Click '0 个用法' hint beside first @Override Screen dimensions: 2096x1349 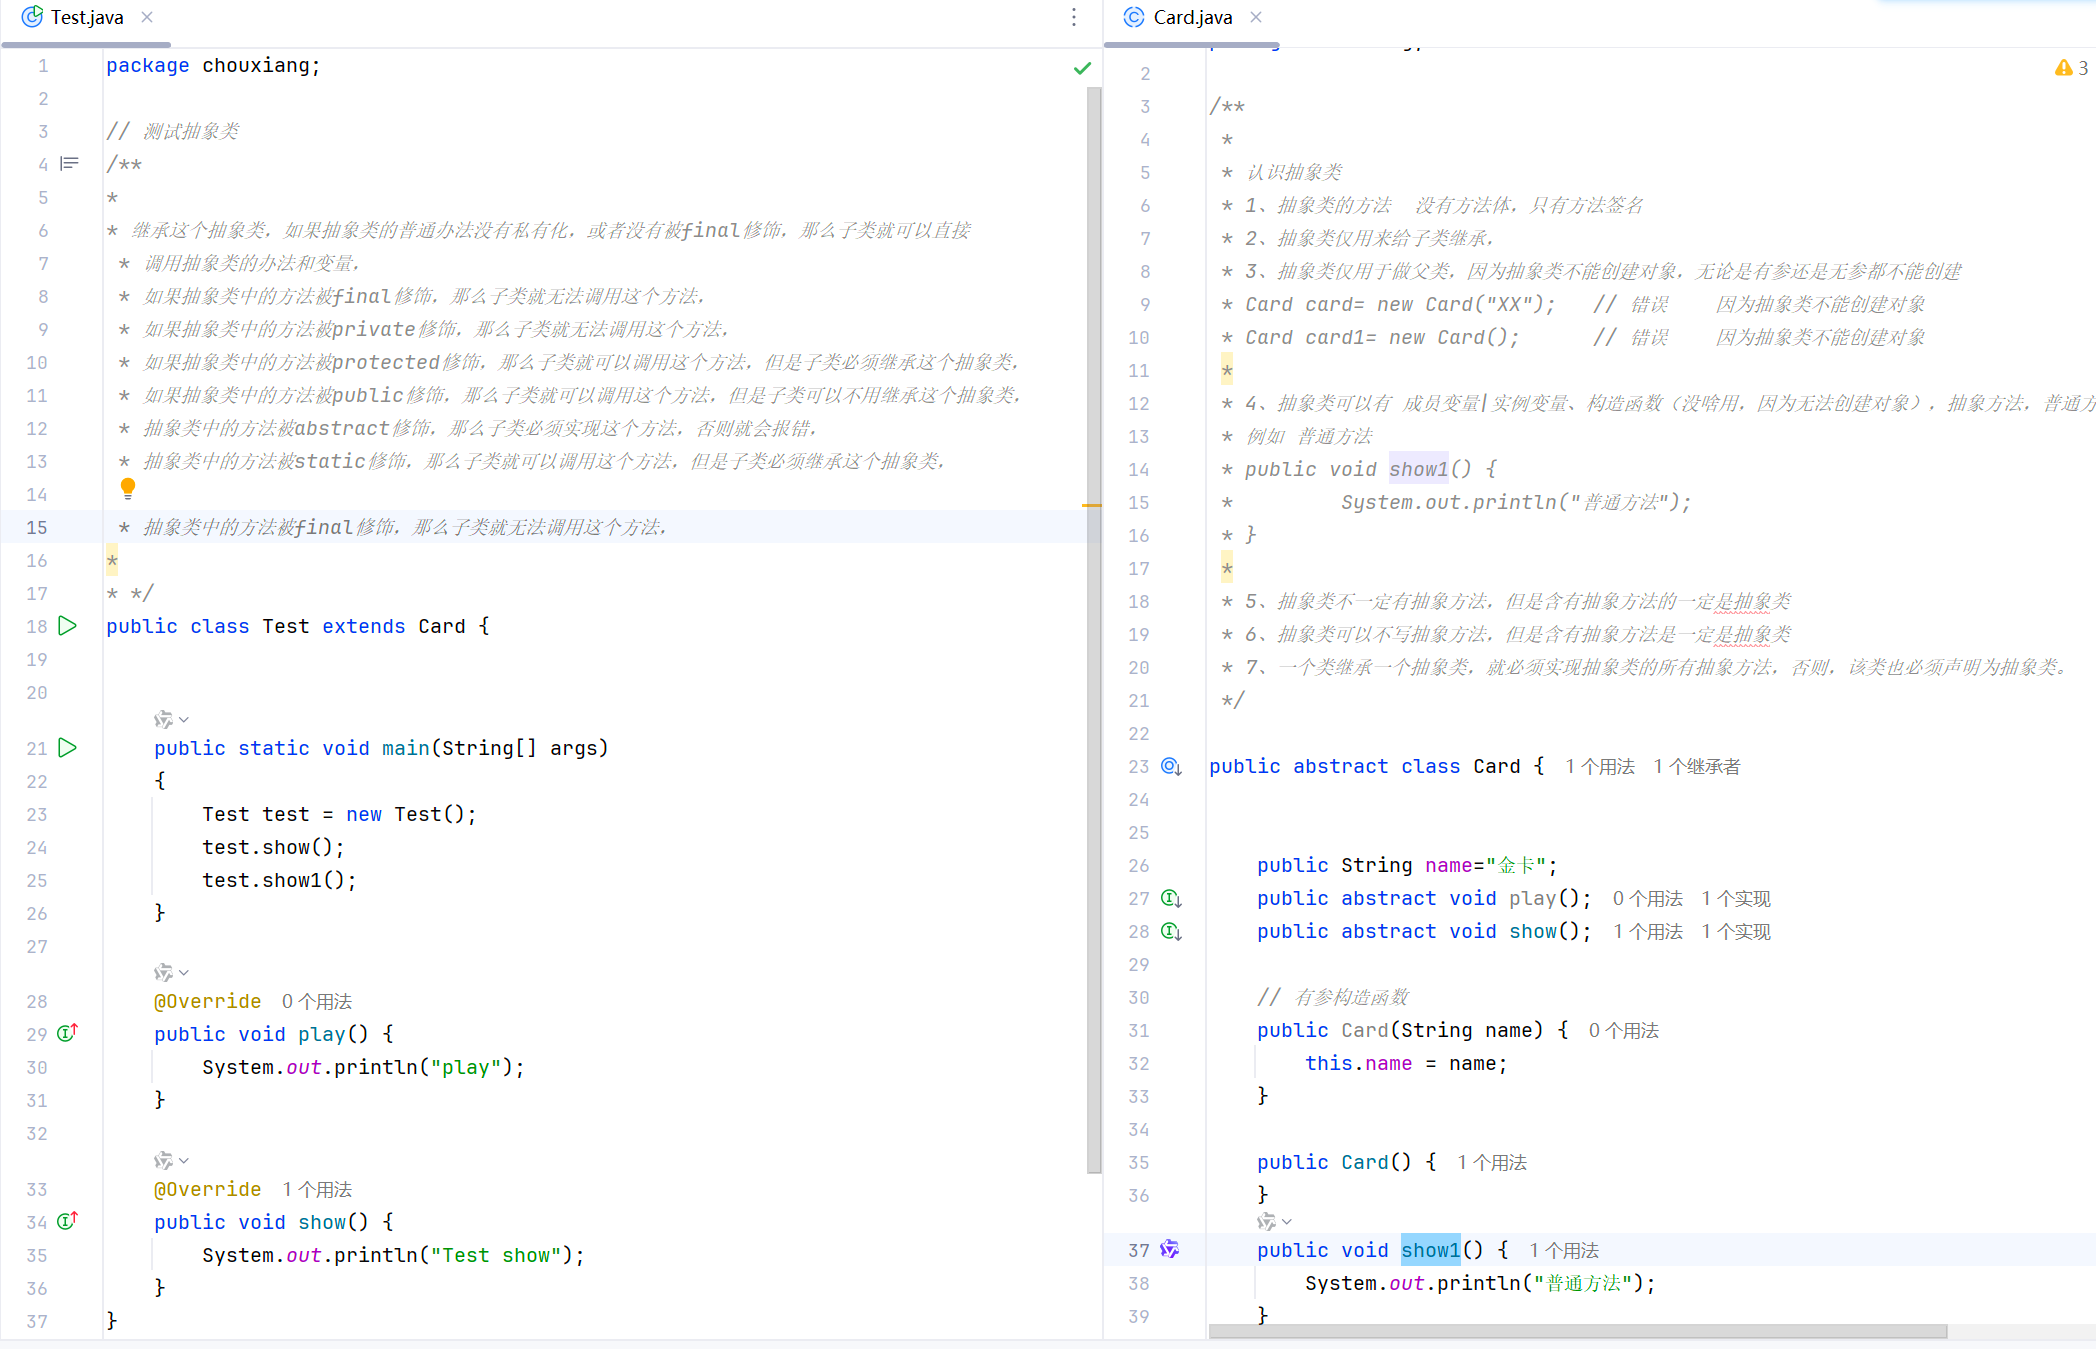[317, 1002]
